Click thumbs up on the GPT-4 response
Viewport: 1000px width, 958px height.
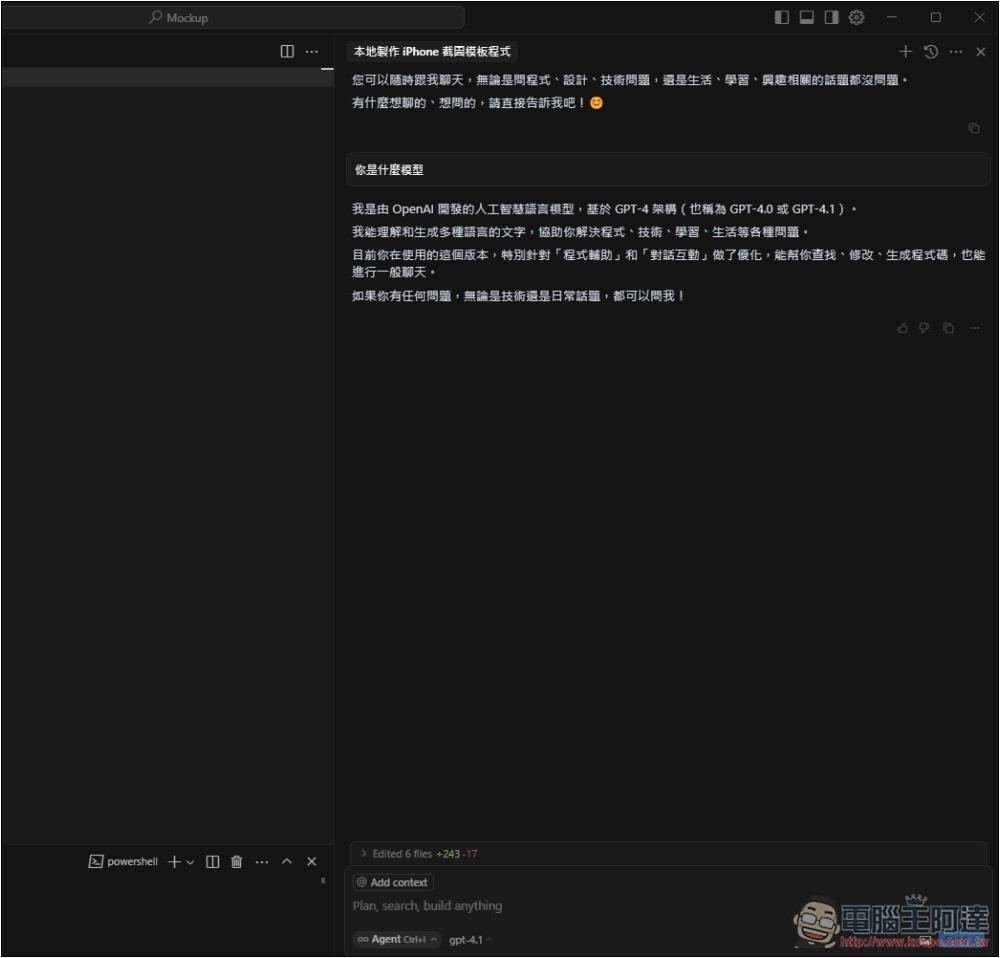(902, 328)
